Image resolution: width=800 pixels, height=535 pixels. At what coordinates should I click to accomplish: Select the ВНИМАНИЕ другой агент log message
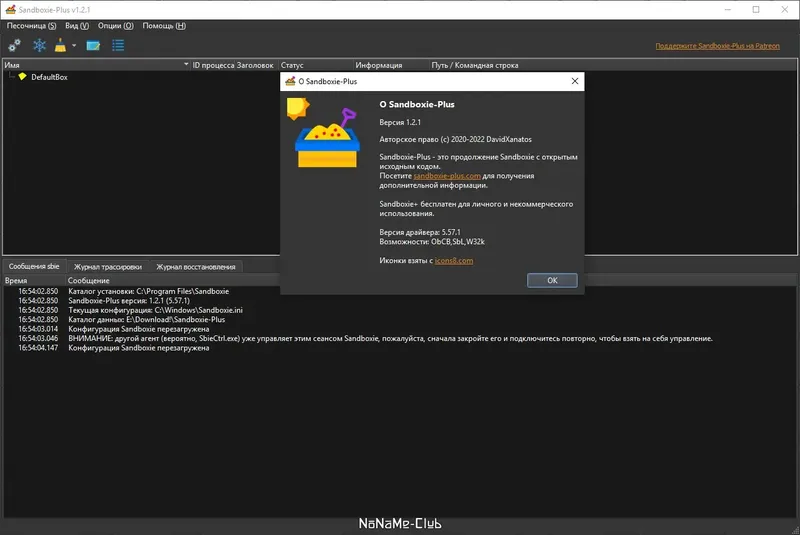pyautogui.click(x=390, y=338)
